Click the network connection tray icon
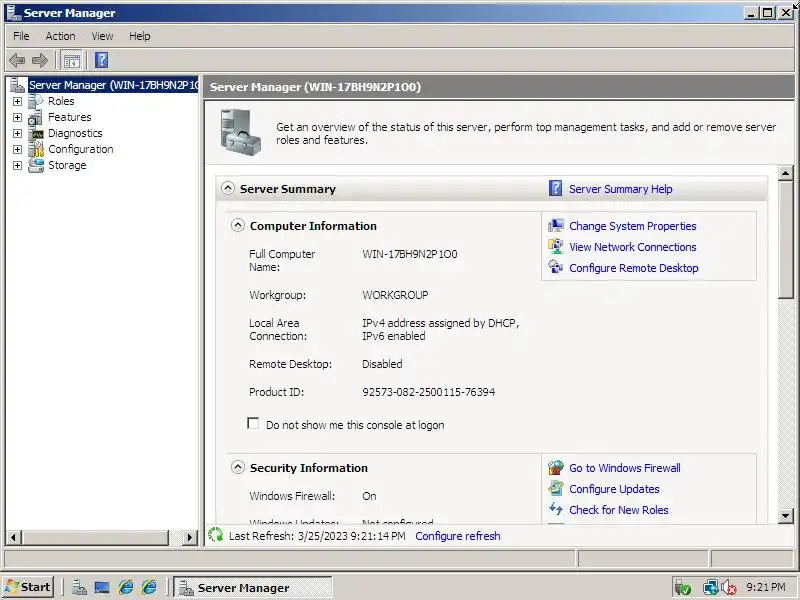This screenshot has height=600, width=800. (711, 588)
